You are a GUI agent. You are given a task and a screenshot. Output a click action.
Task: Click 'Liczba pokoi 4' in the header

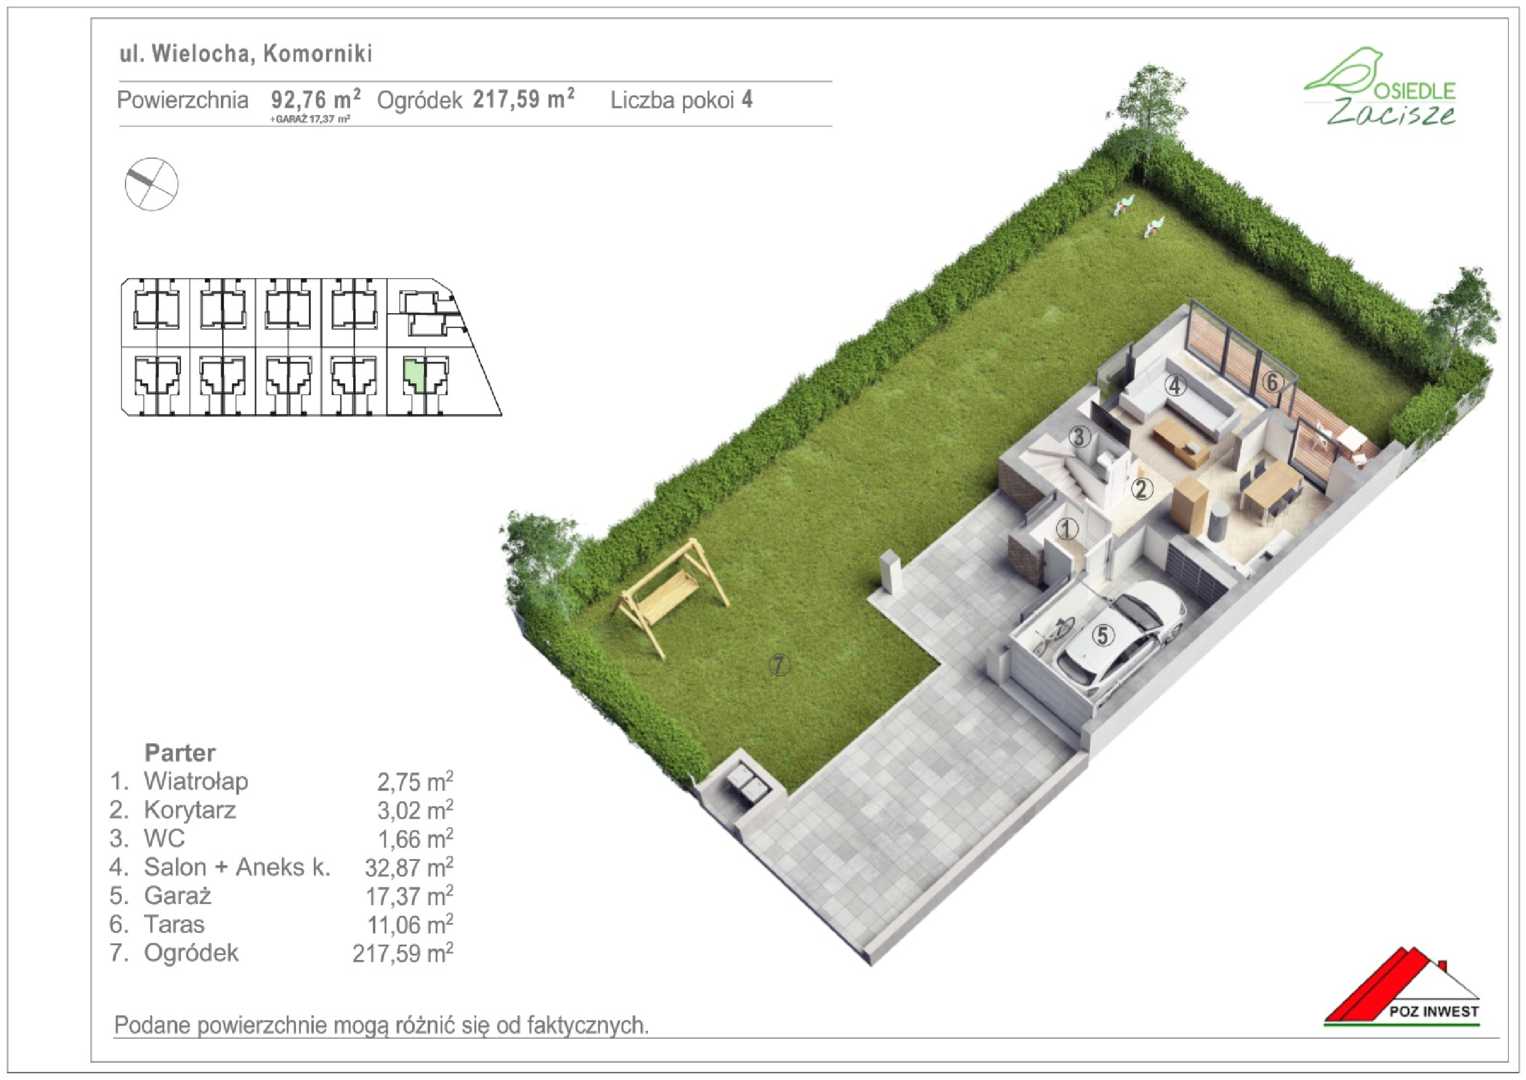click(682, 100)
